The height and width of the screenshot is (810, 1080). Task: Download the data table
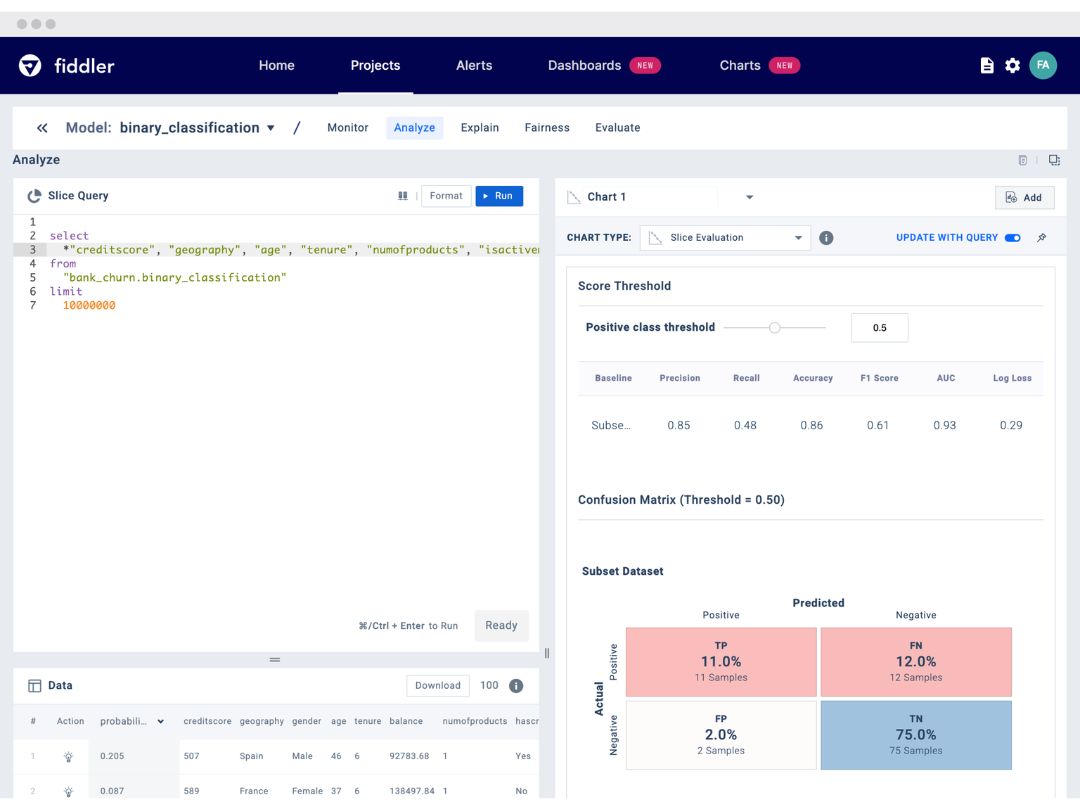[438, 685]
